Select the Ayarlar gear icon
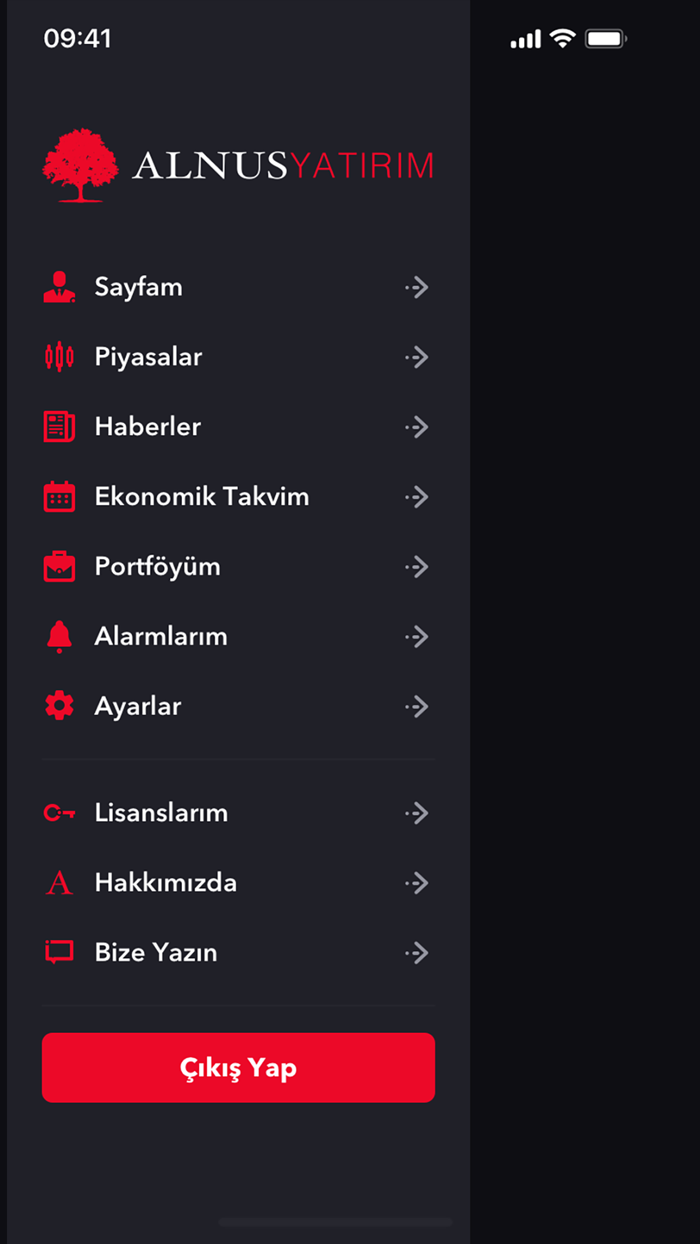Viewport: 700px width, 1244px height. coord(60,707)
